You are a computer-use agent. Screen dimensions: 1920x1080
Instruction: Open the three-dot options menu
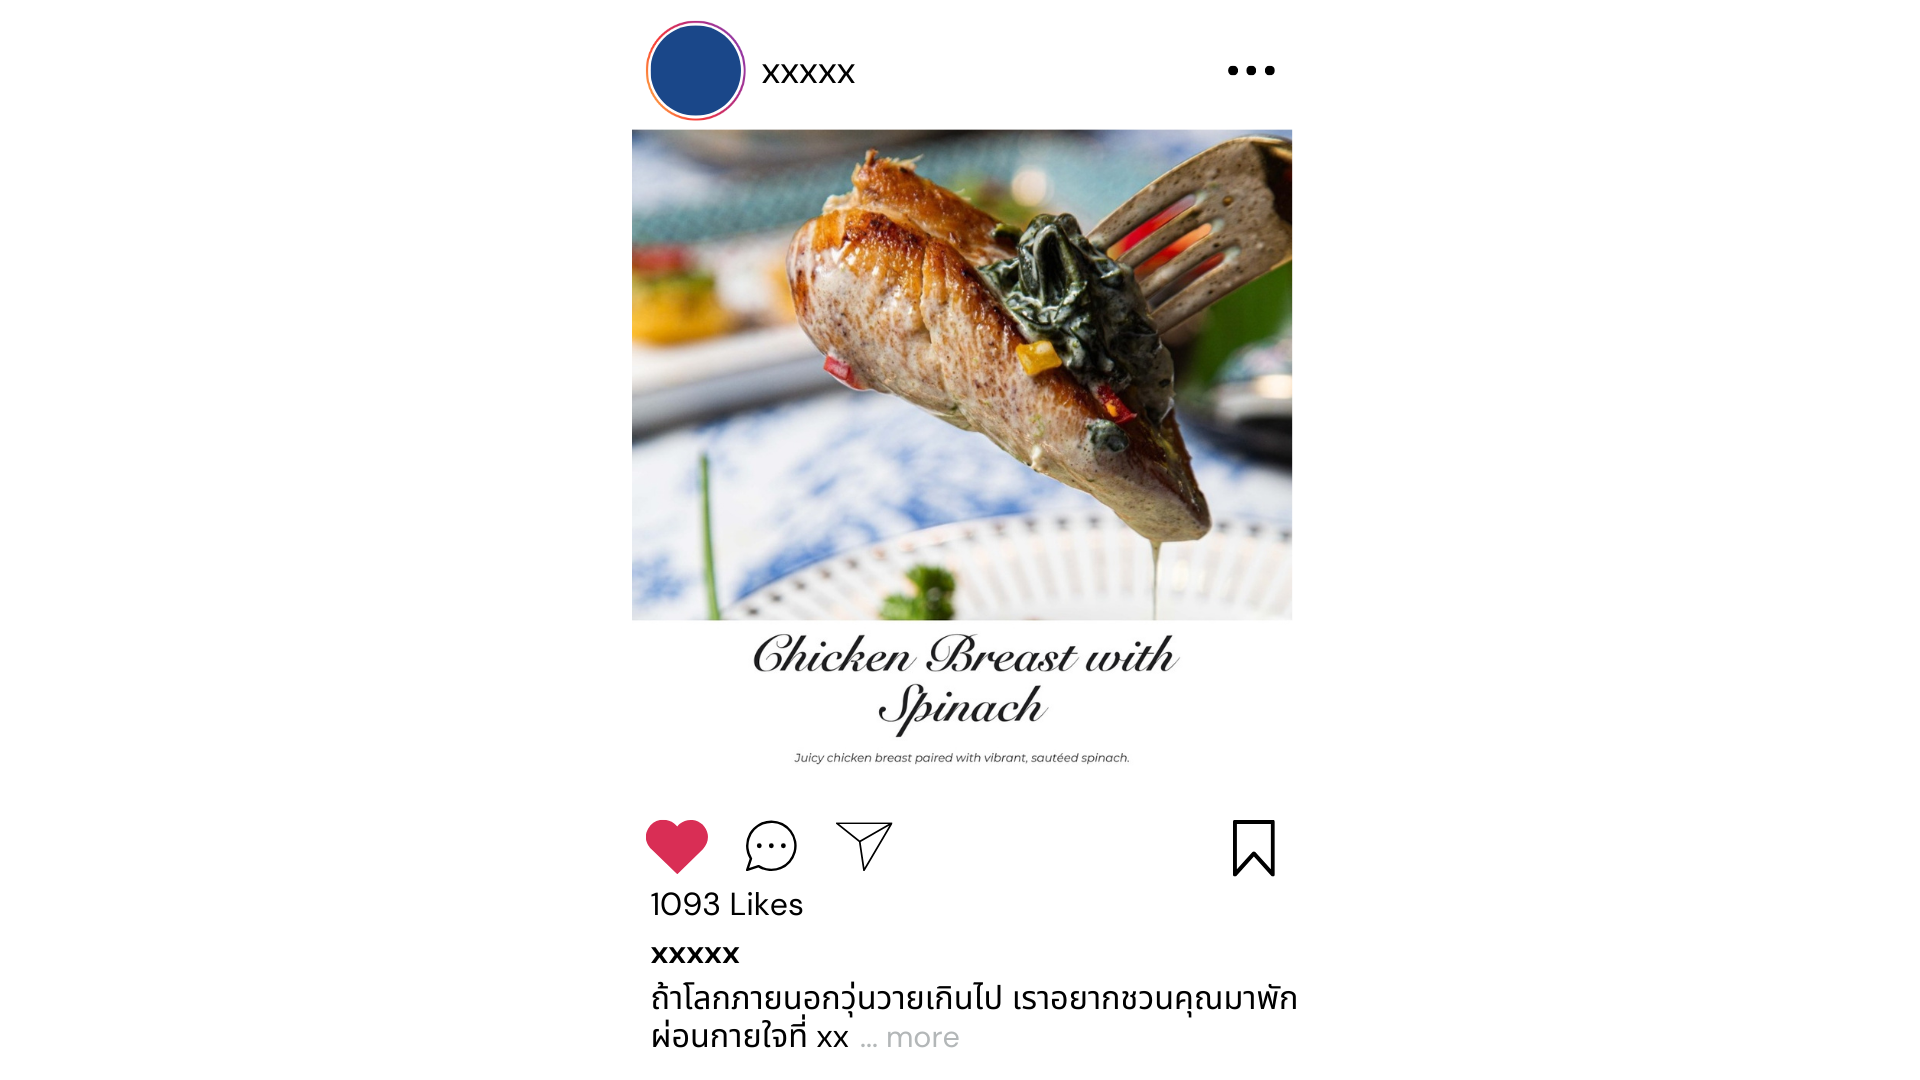point(1251,70)
